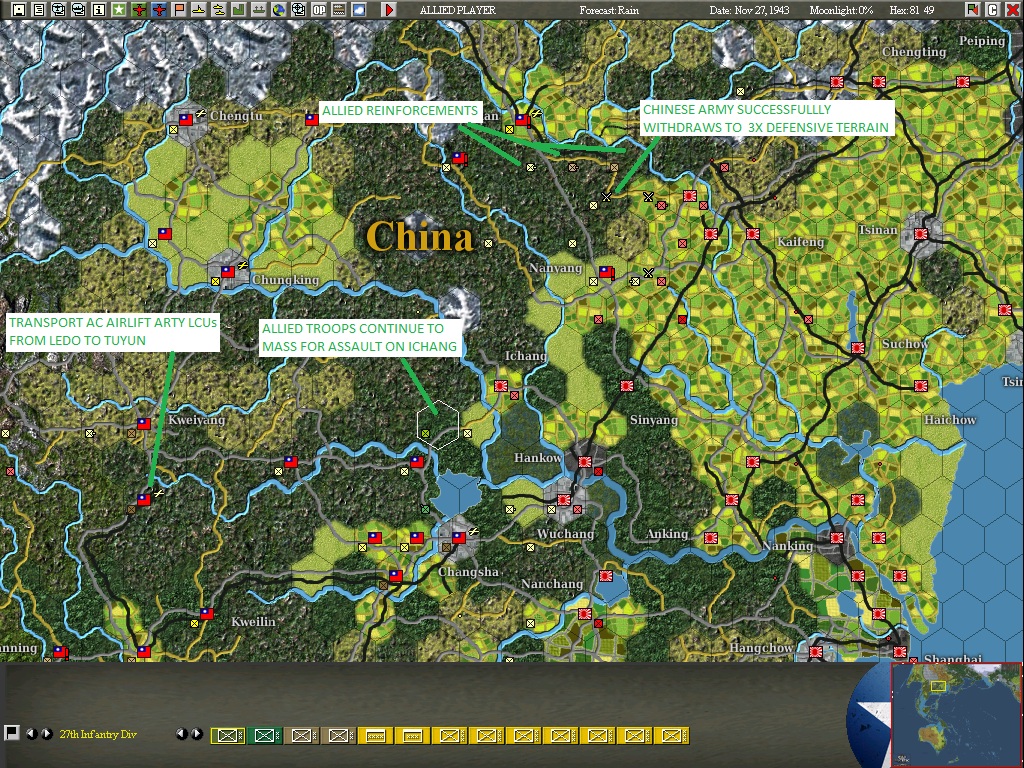Screen dimensions: 1024x768
Task: Click the Japanese flag base at Tsinan
Action: coord(921,233)
